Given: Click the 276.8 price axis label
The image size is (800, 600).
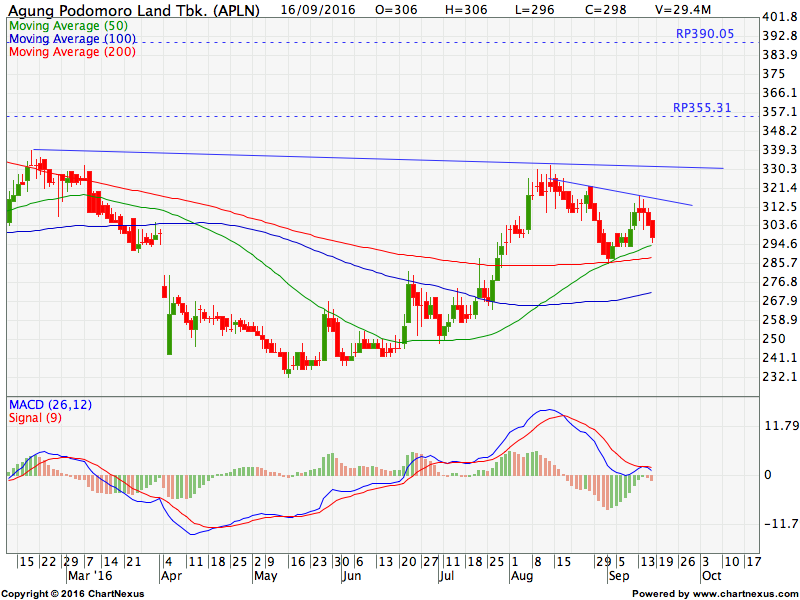Looking at the screenshot, I should 779,282.
